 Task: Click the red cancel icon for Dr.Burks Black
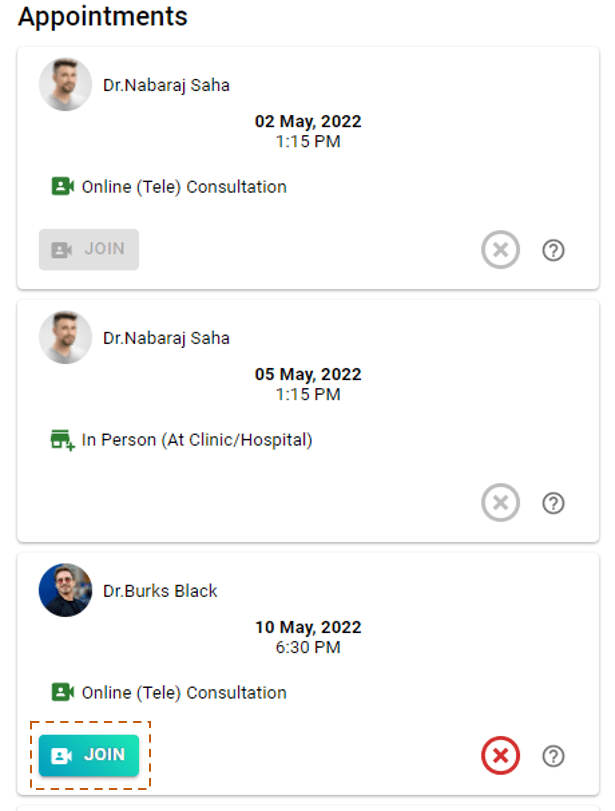(x=501, y=756)
